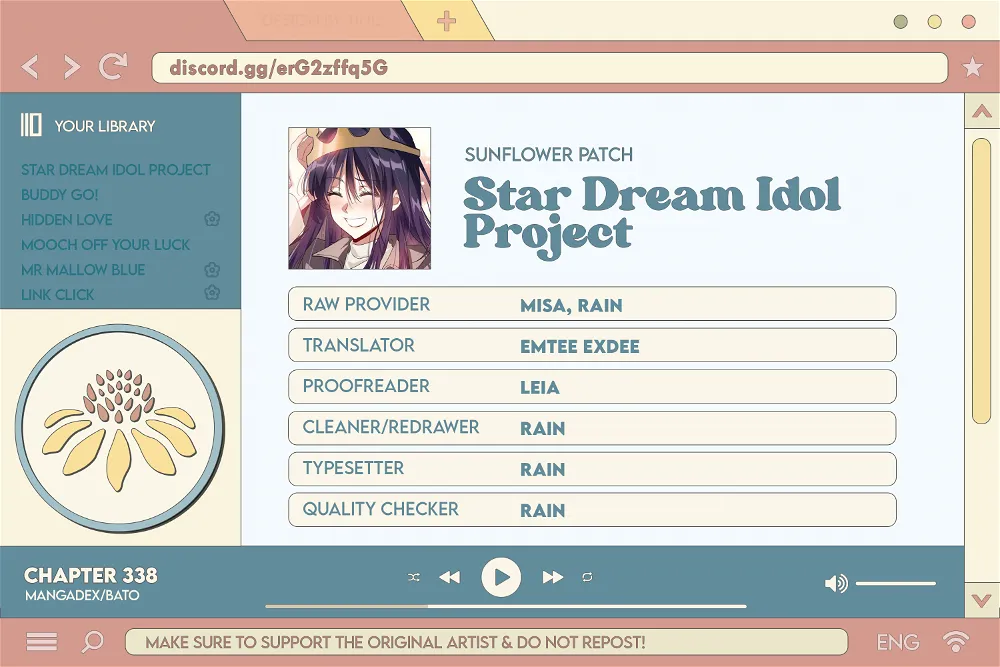Go forward with the right arrow

(71, 66)
